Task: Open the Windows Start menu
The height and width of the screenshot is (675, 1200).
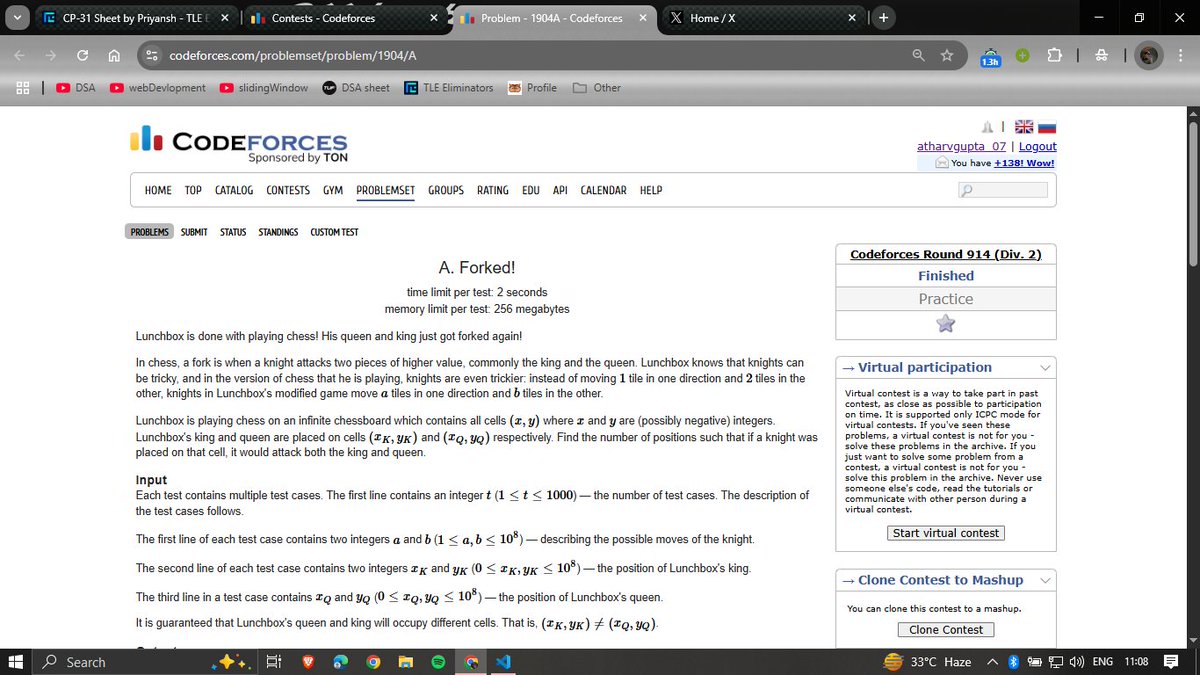Action: 17,662
